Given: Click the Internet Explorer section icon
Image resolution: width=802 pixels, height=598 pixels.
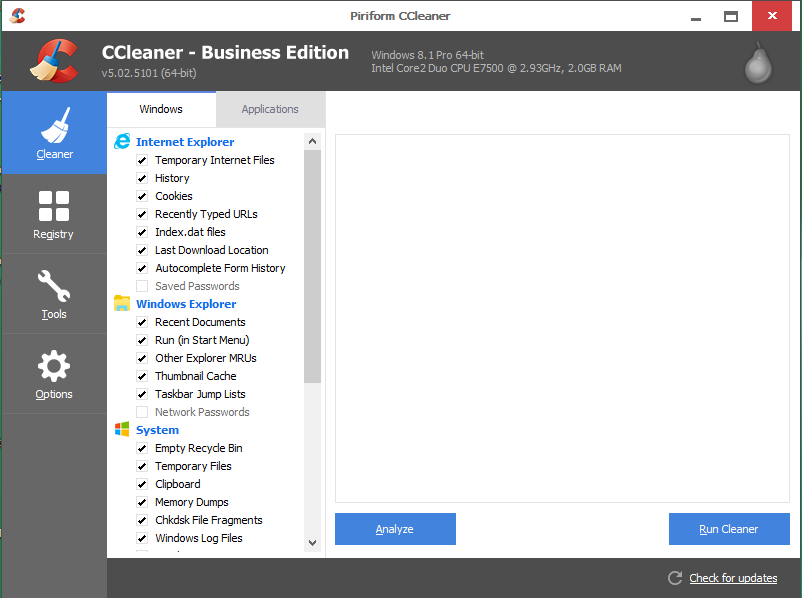Looking at the screenshot, I should pyautogui.click(x=122, y=141).
